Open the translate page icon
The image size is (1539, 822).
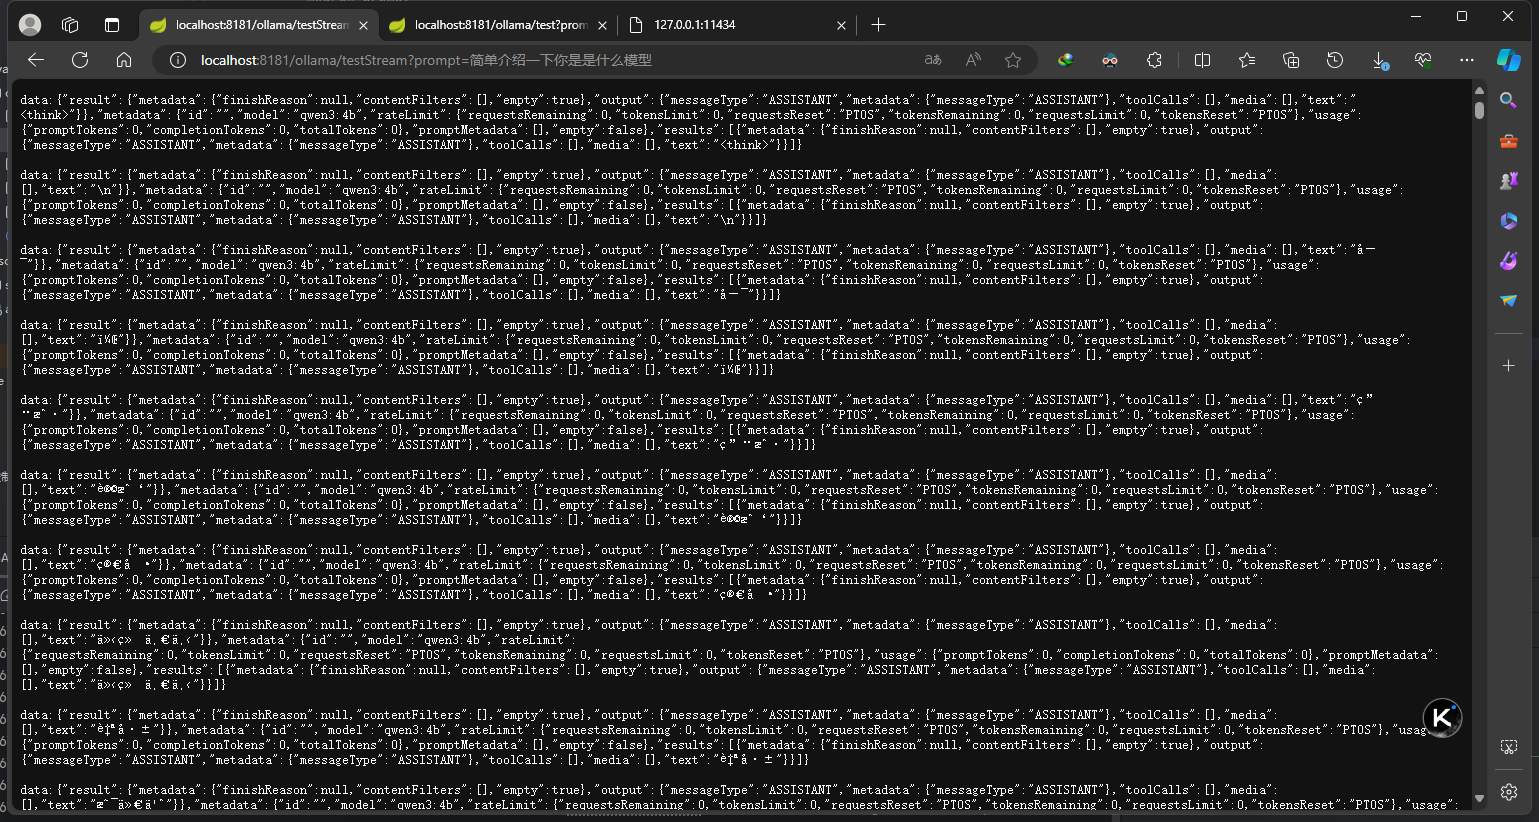(933, 60)
